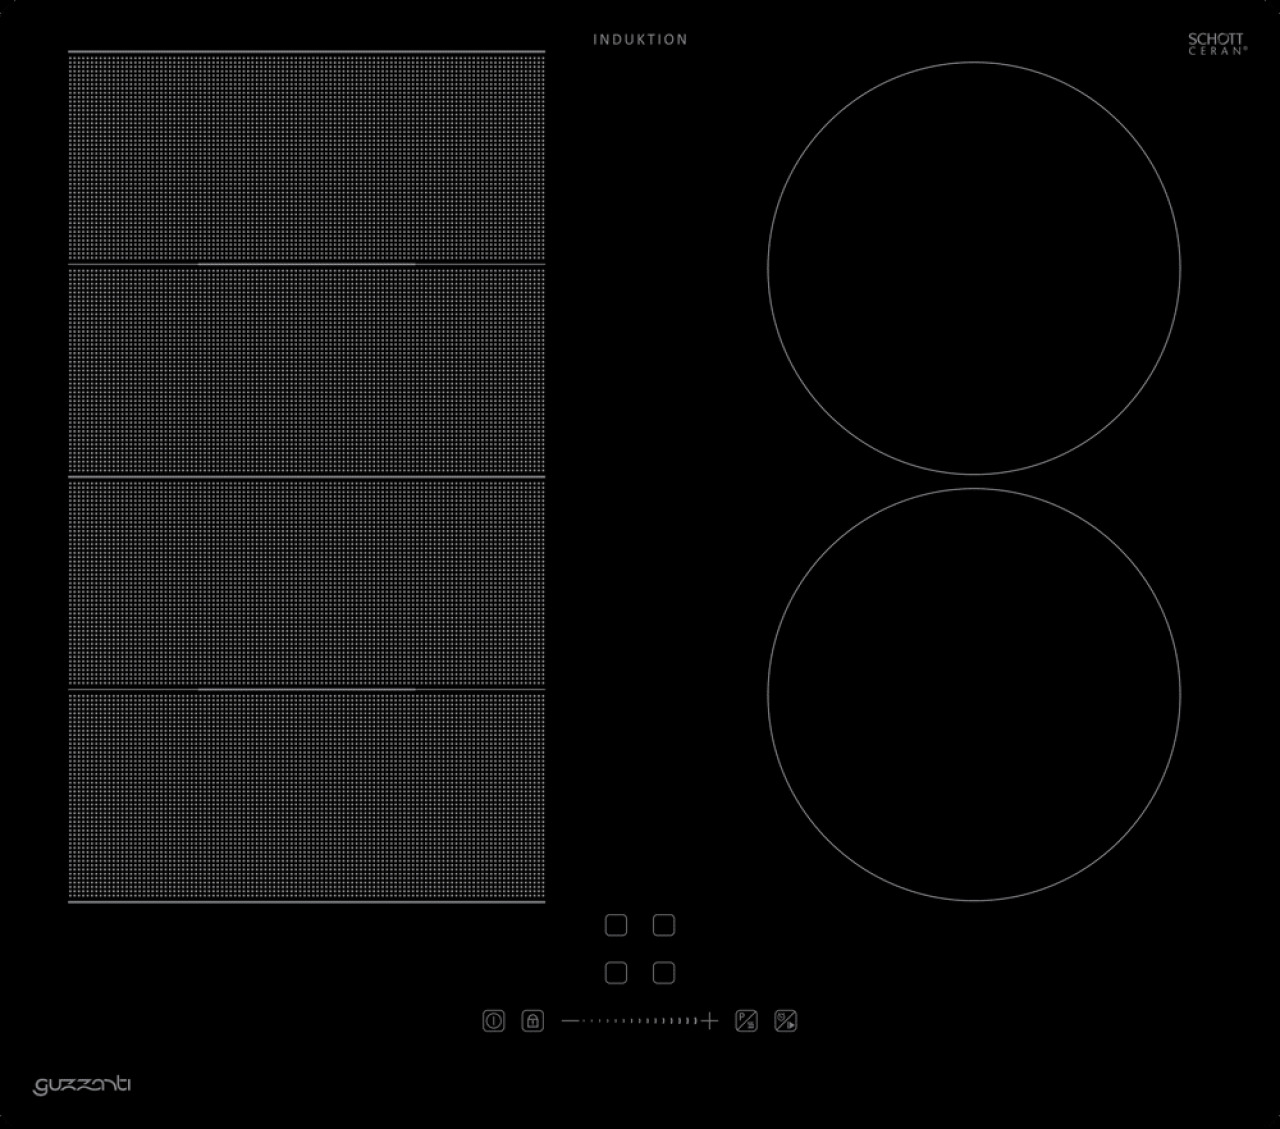
Task: Tap the P booster/keep-warm key
Action: click(x=746, y=1021)
